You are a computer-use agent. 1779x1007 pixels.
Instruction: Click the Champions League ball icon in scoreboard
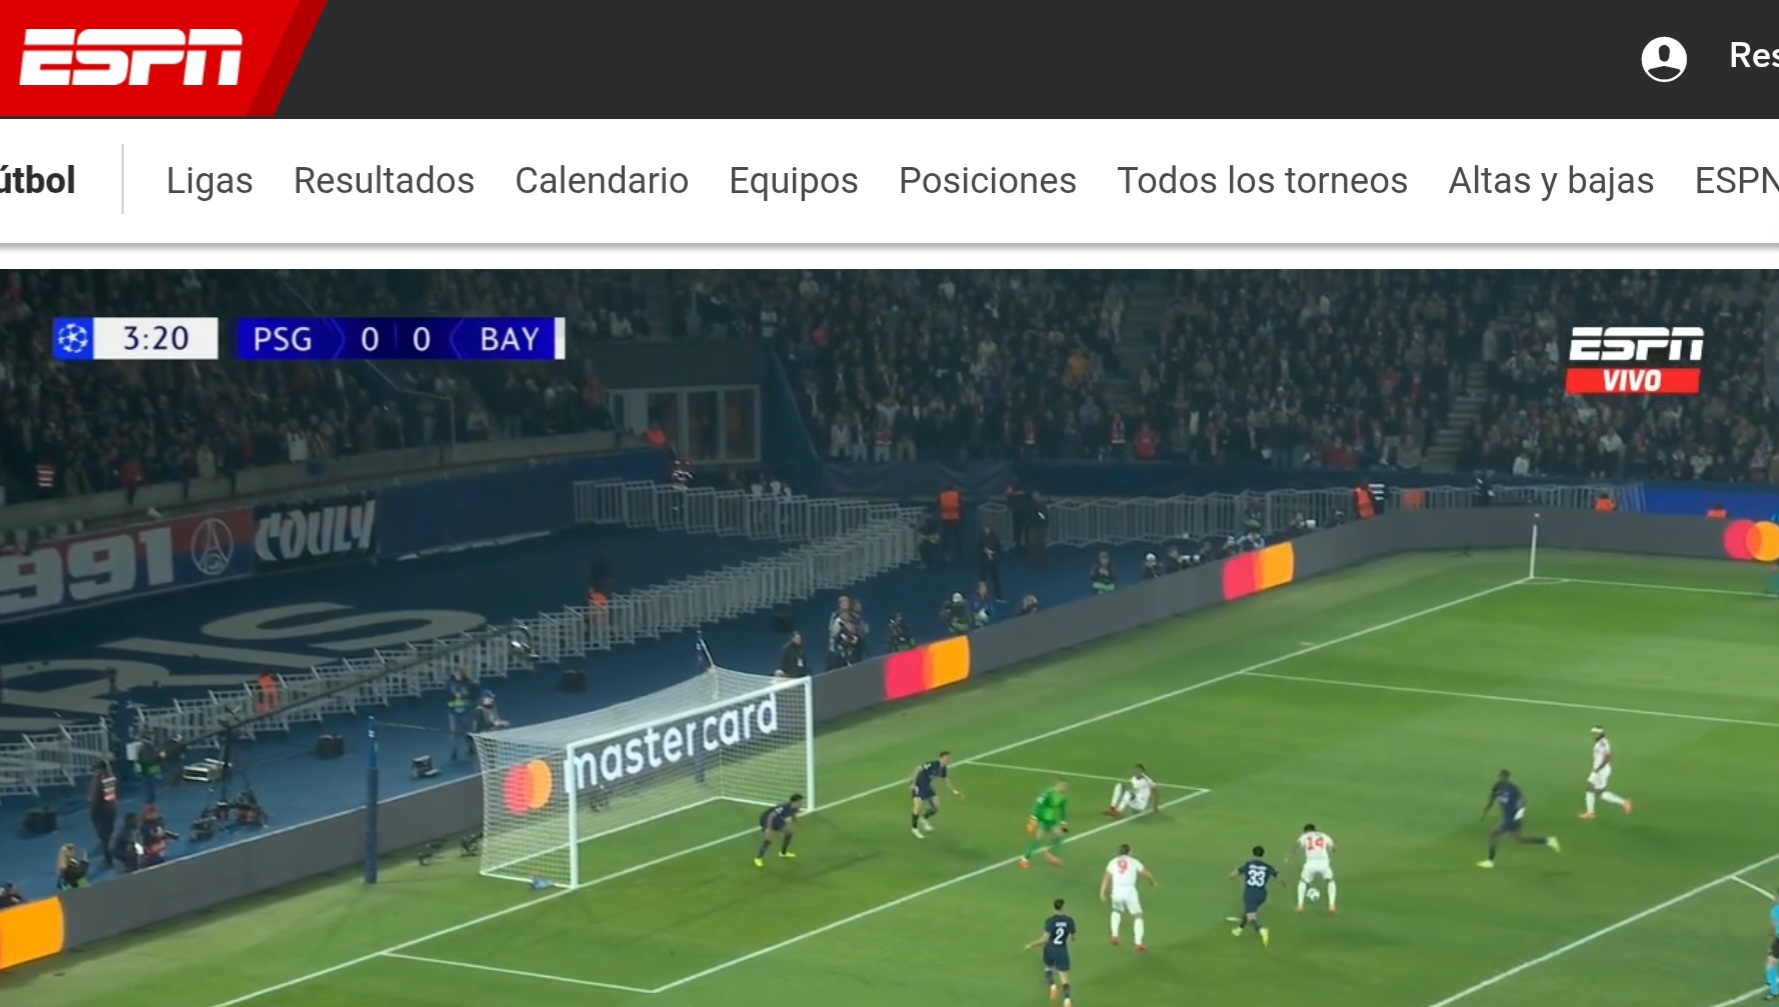73,339
